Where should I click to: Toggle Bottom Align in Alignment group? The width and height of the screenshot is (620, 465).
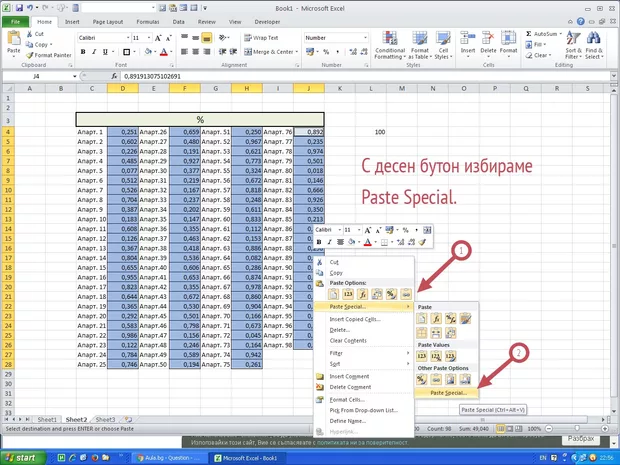(x=206, y=38)
